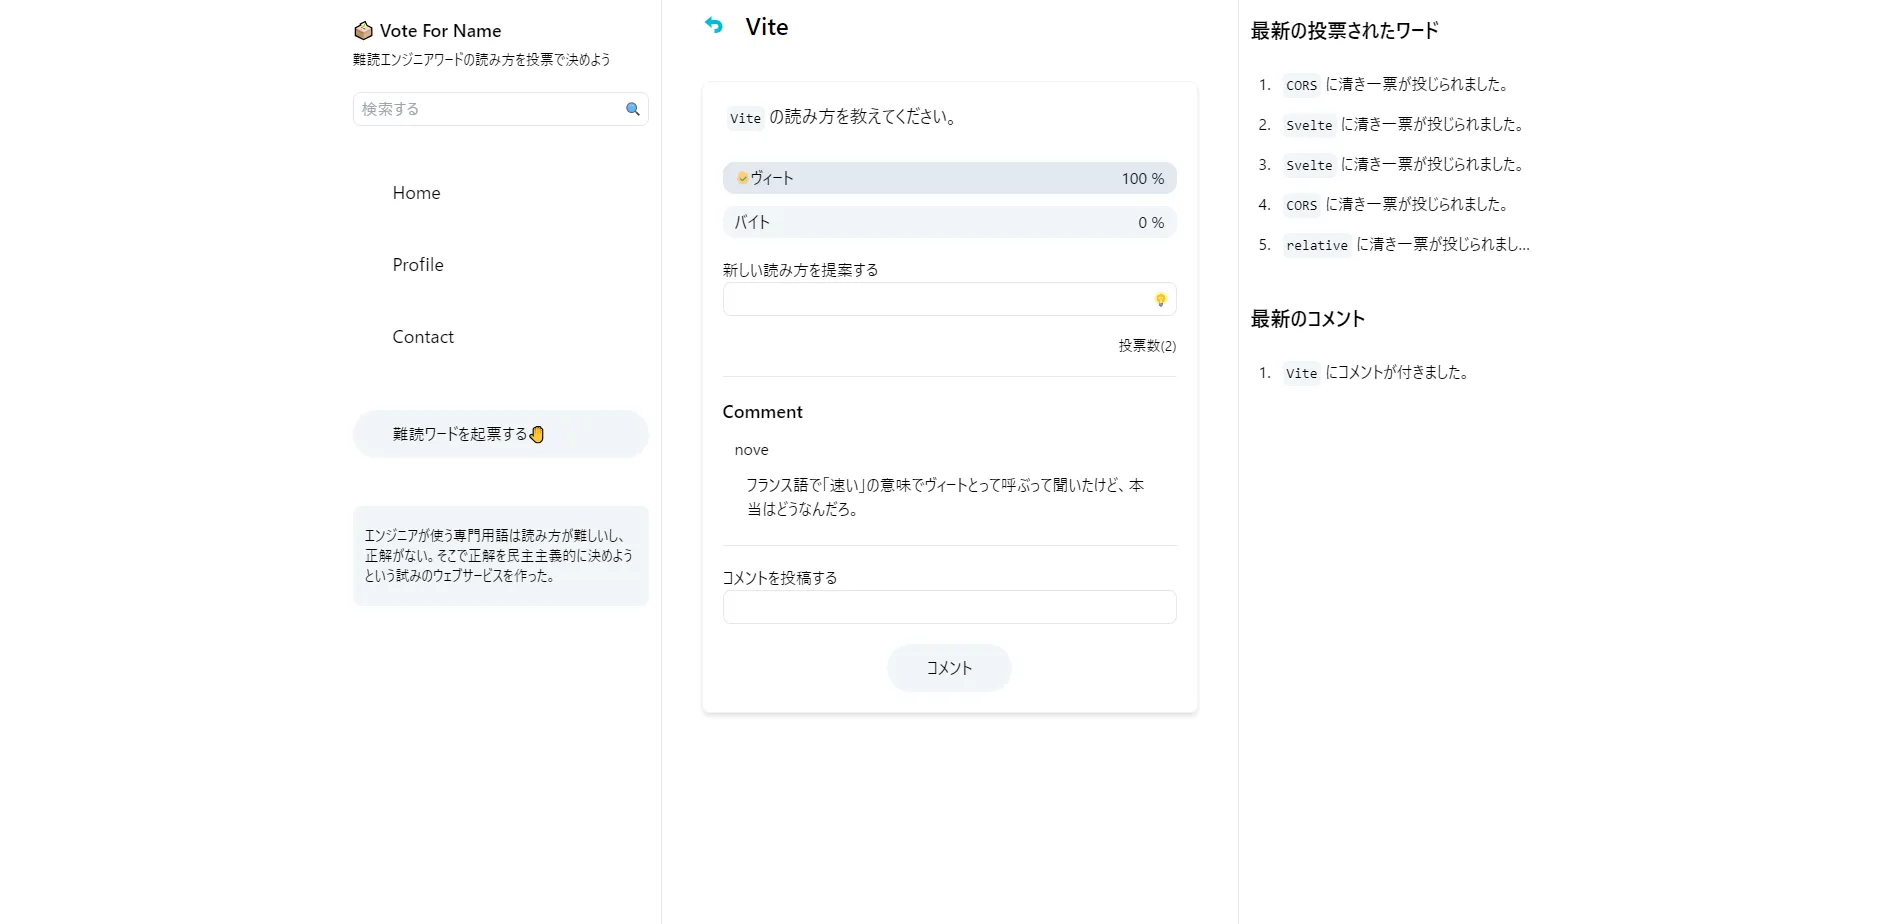Open the Home menu item
Screen dimensions: 1901x924
click(416, 193)
